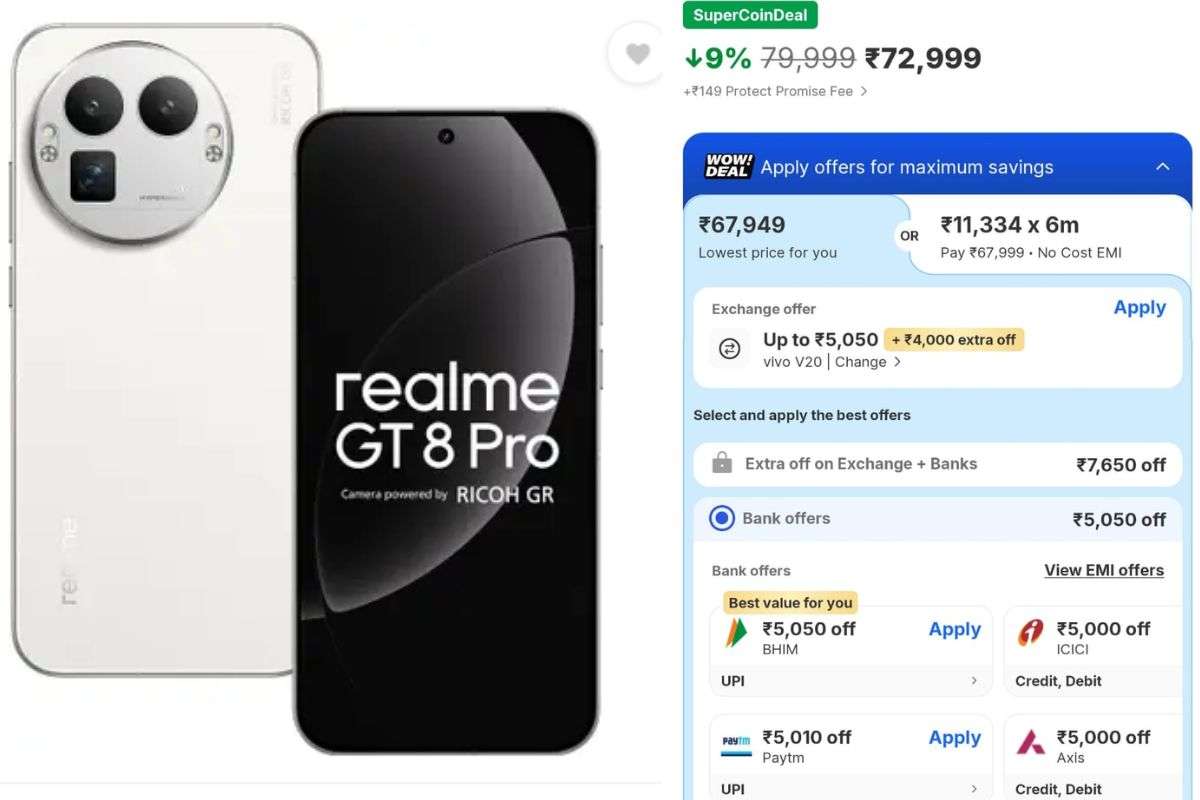This screenshot has height=800, width=1200.
Task: Click the SuperCoinDeal badge
Action: [x=750, y=15]
